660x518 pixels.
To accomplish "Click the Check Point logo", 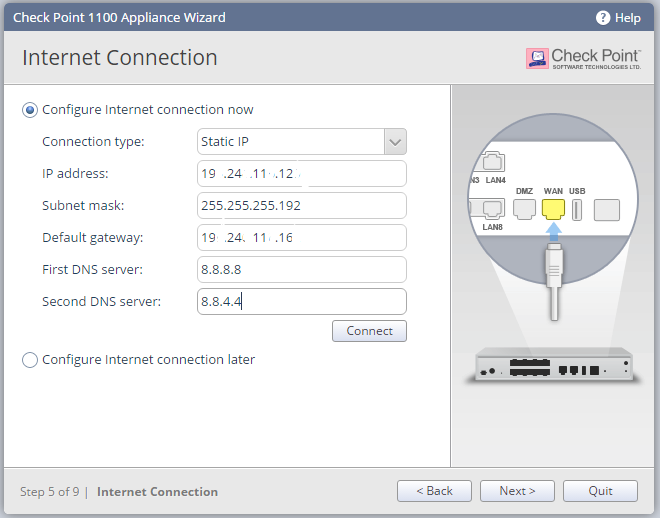I will [583, 58].
